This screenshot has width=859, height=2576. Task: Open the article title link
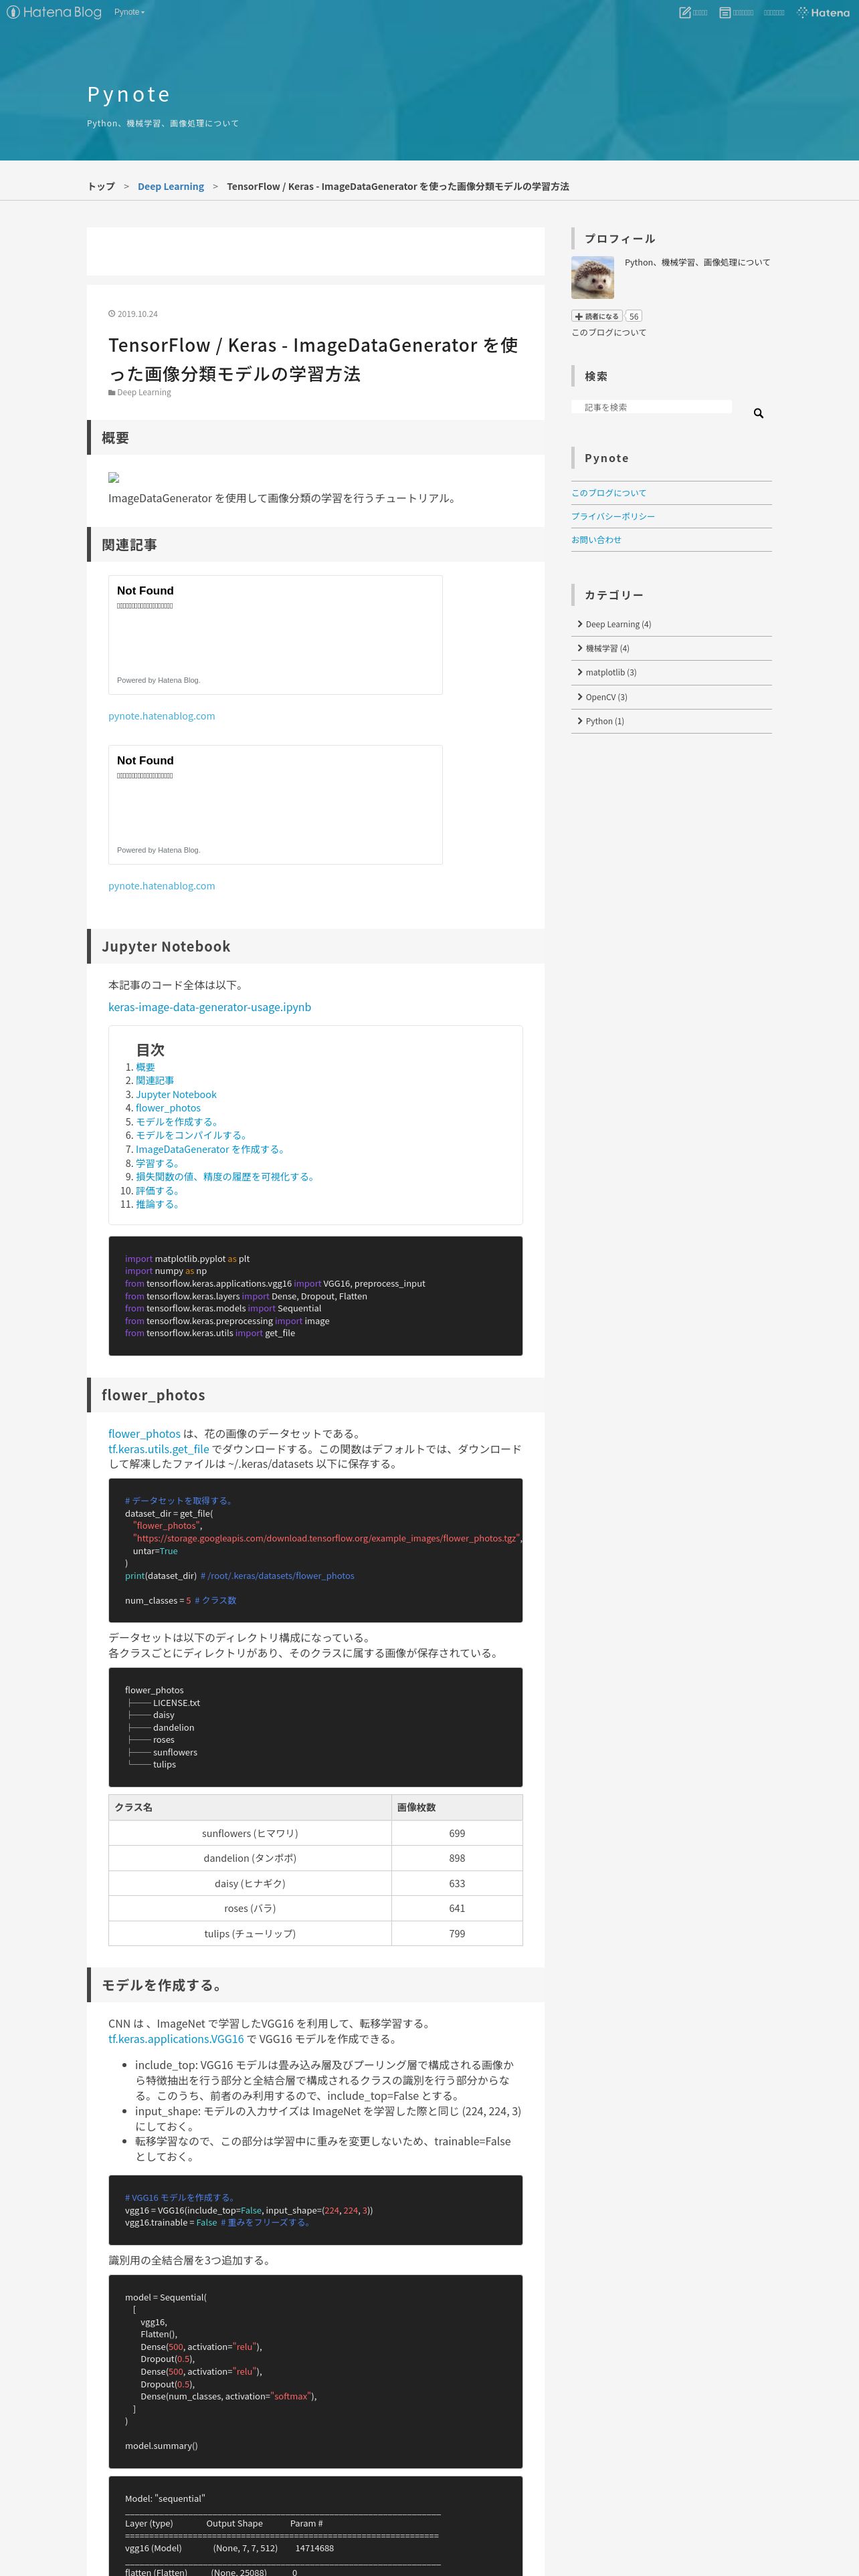tap(313, 359)
